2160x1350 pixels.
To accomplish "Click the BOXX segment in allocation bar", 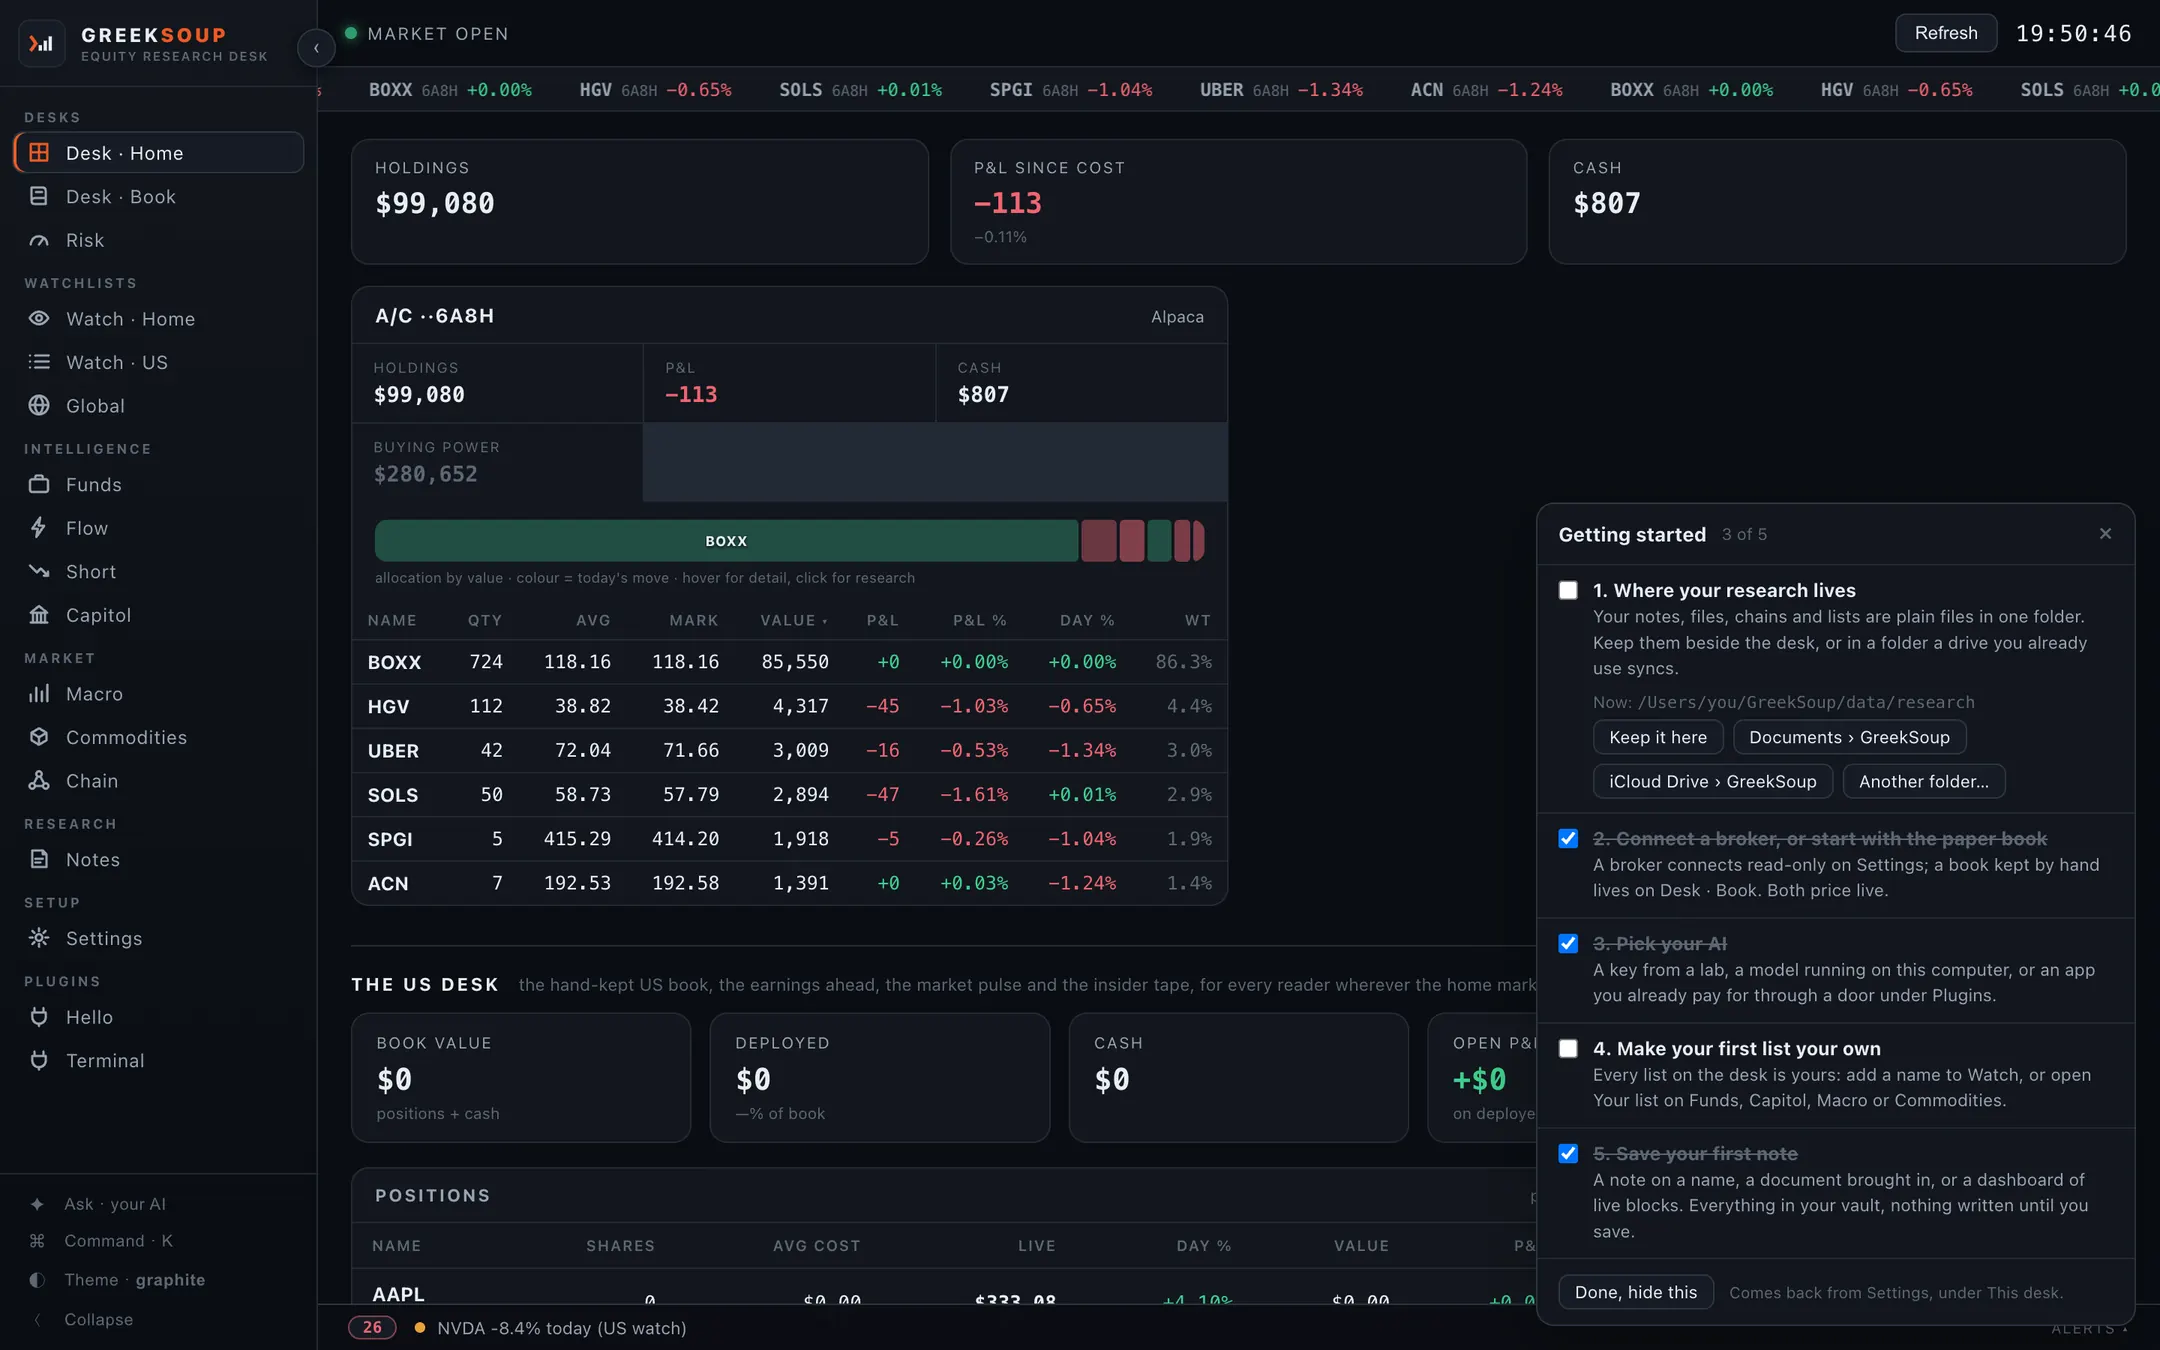I will [x=726, y=541].
